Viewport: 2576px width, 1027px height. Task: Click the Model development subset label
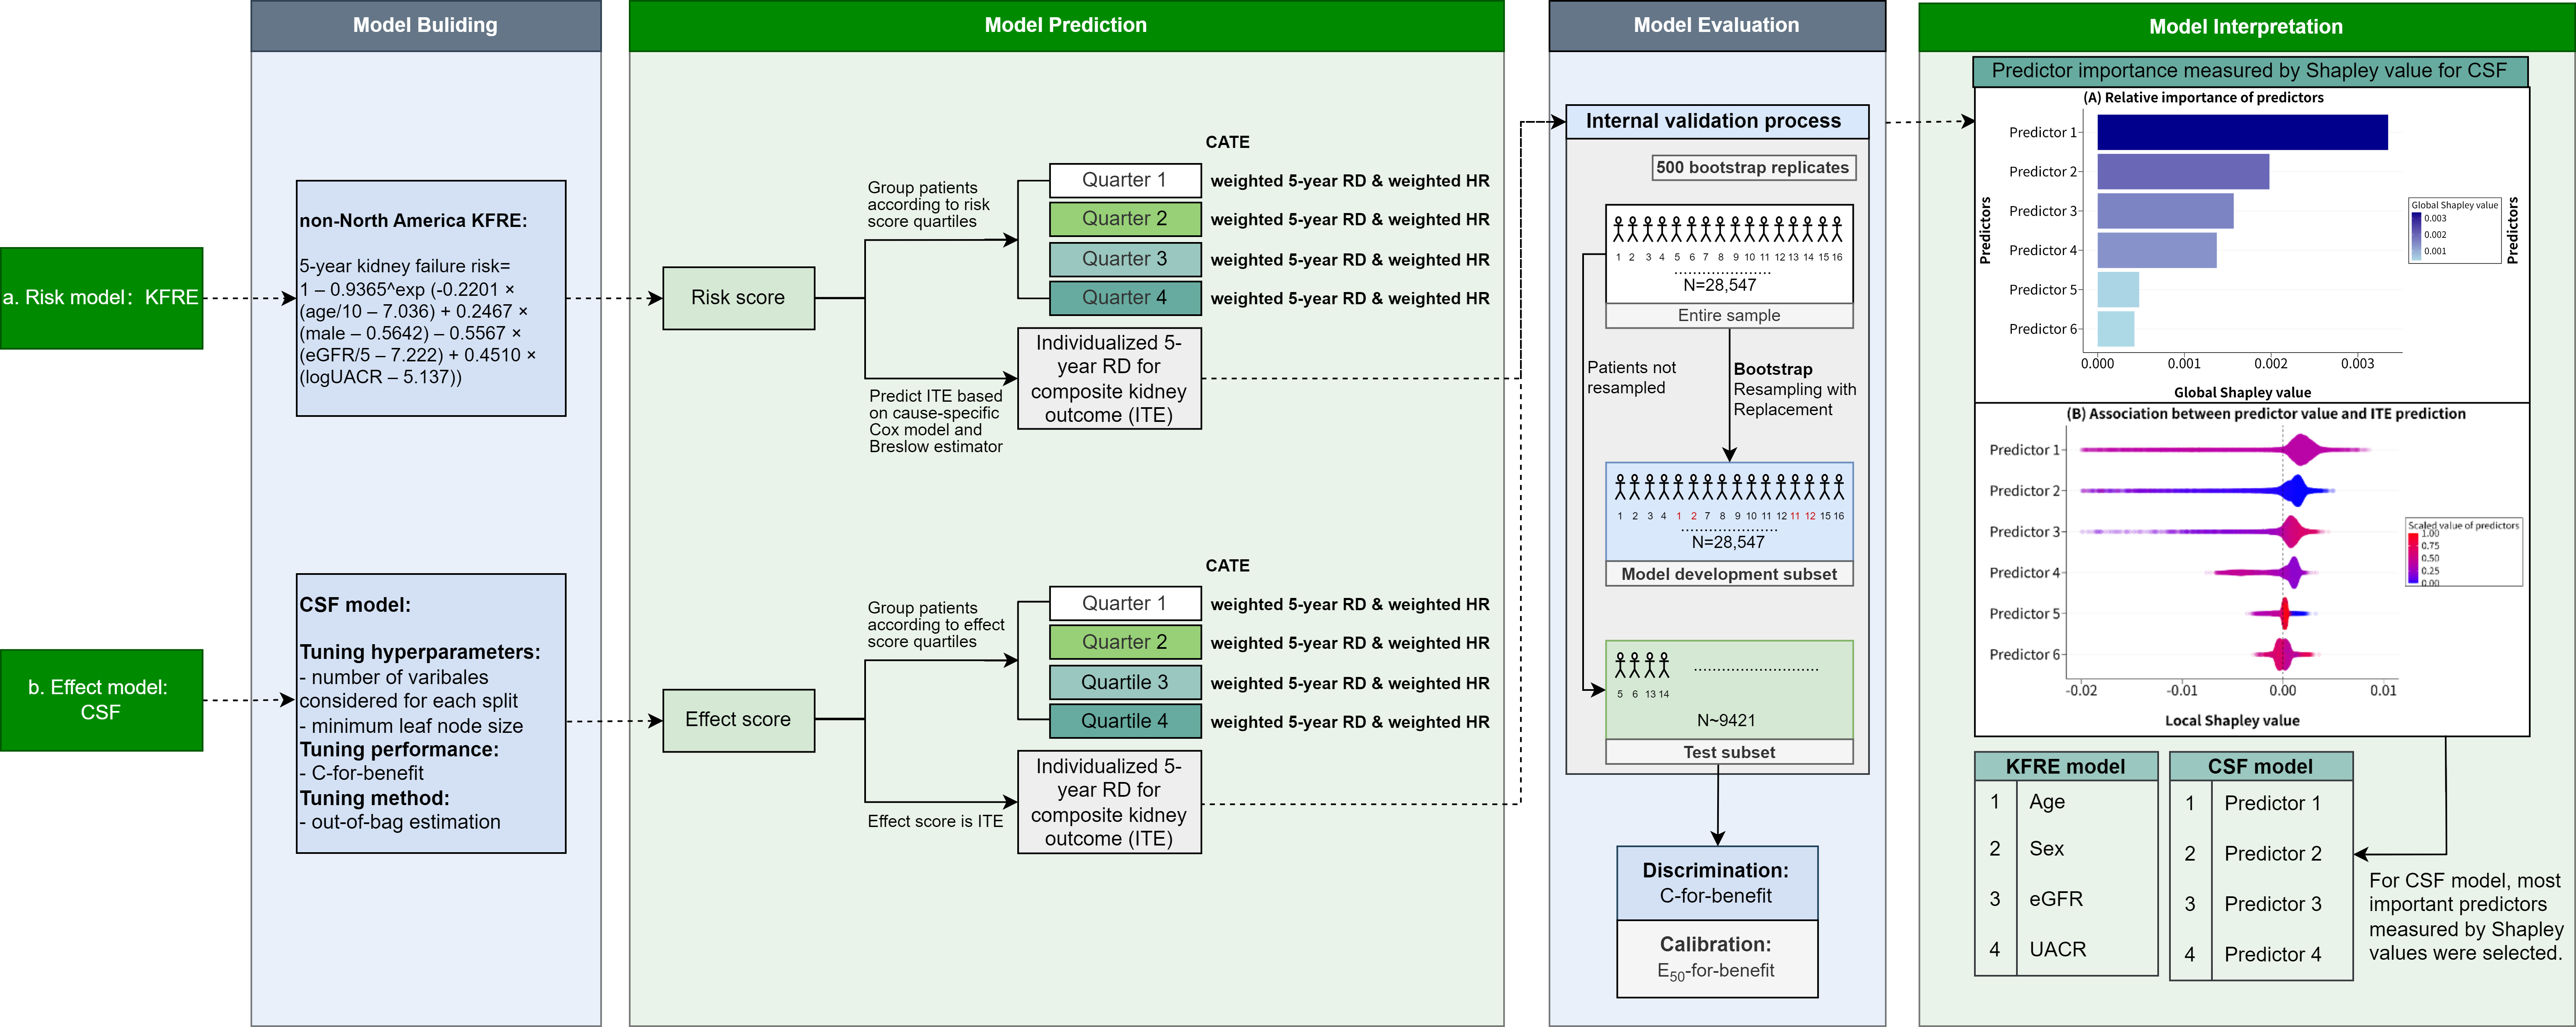[1729, 574]
